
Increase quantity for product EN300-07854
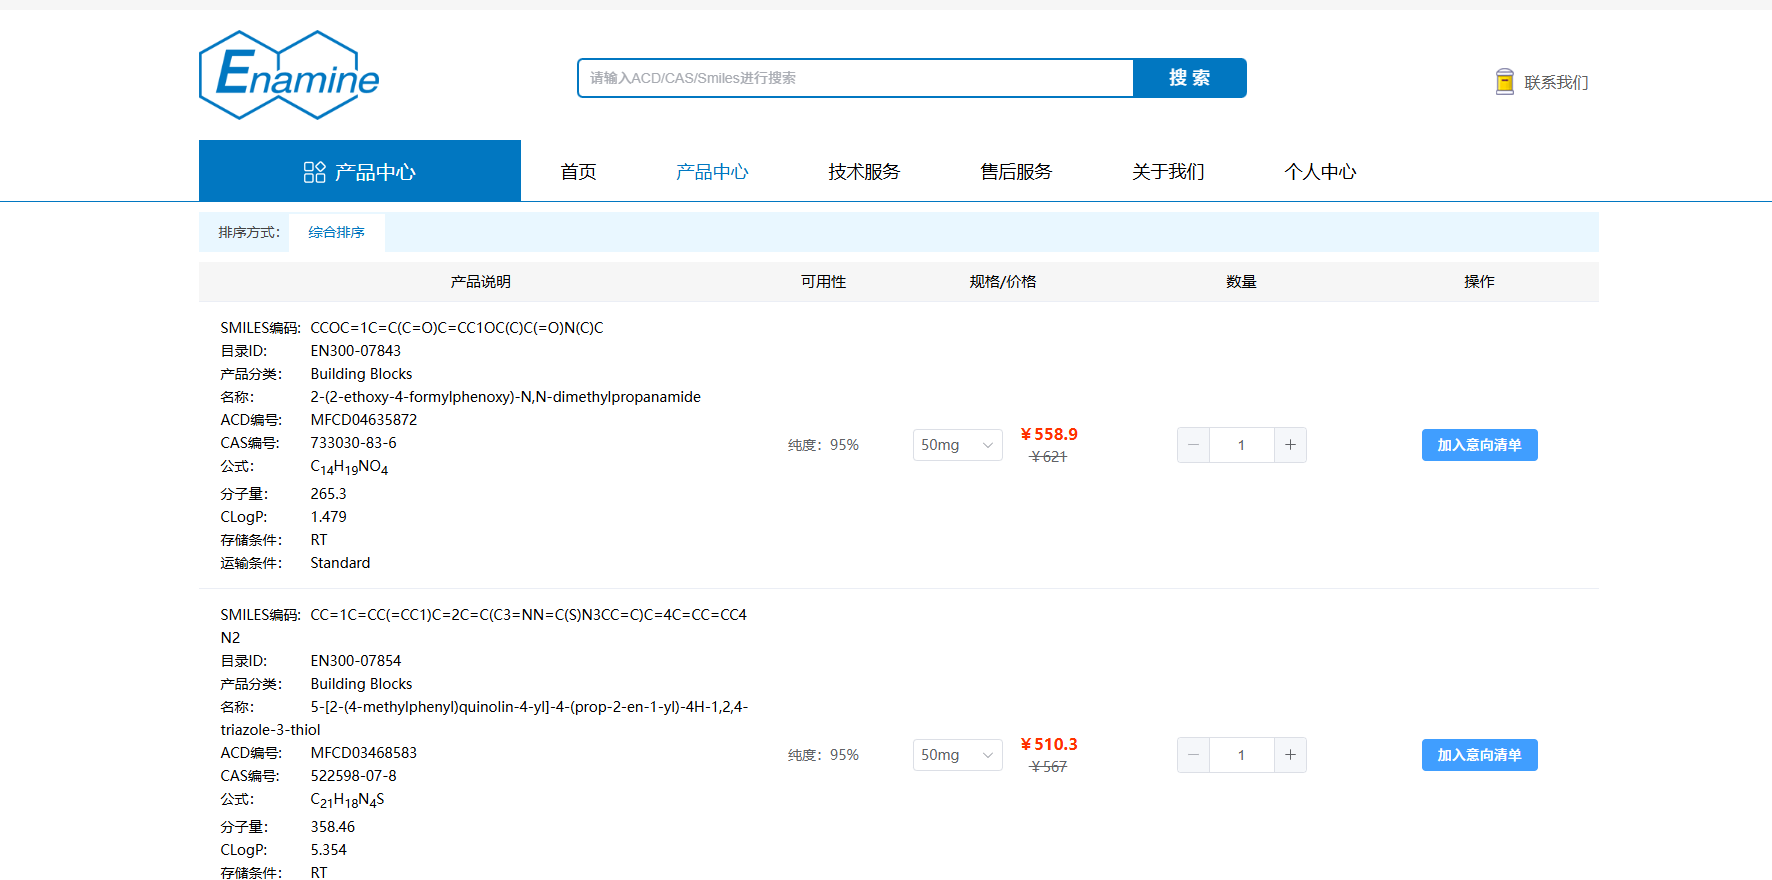pos(1290,755)
